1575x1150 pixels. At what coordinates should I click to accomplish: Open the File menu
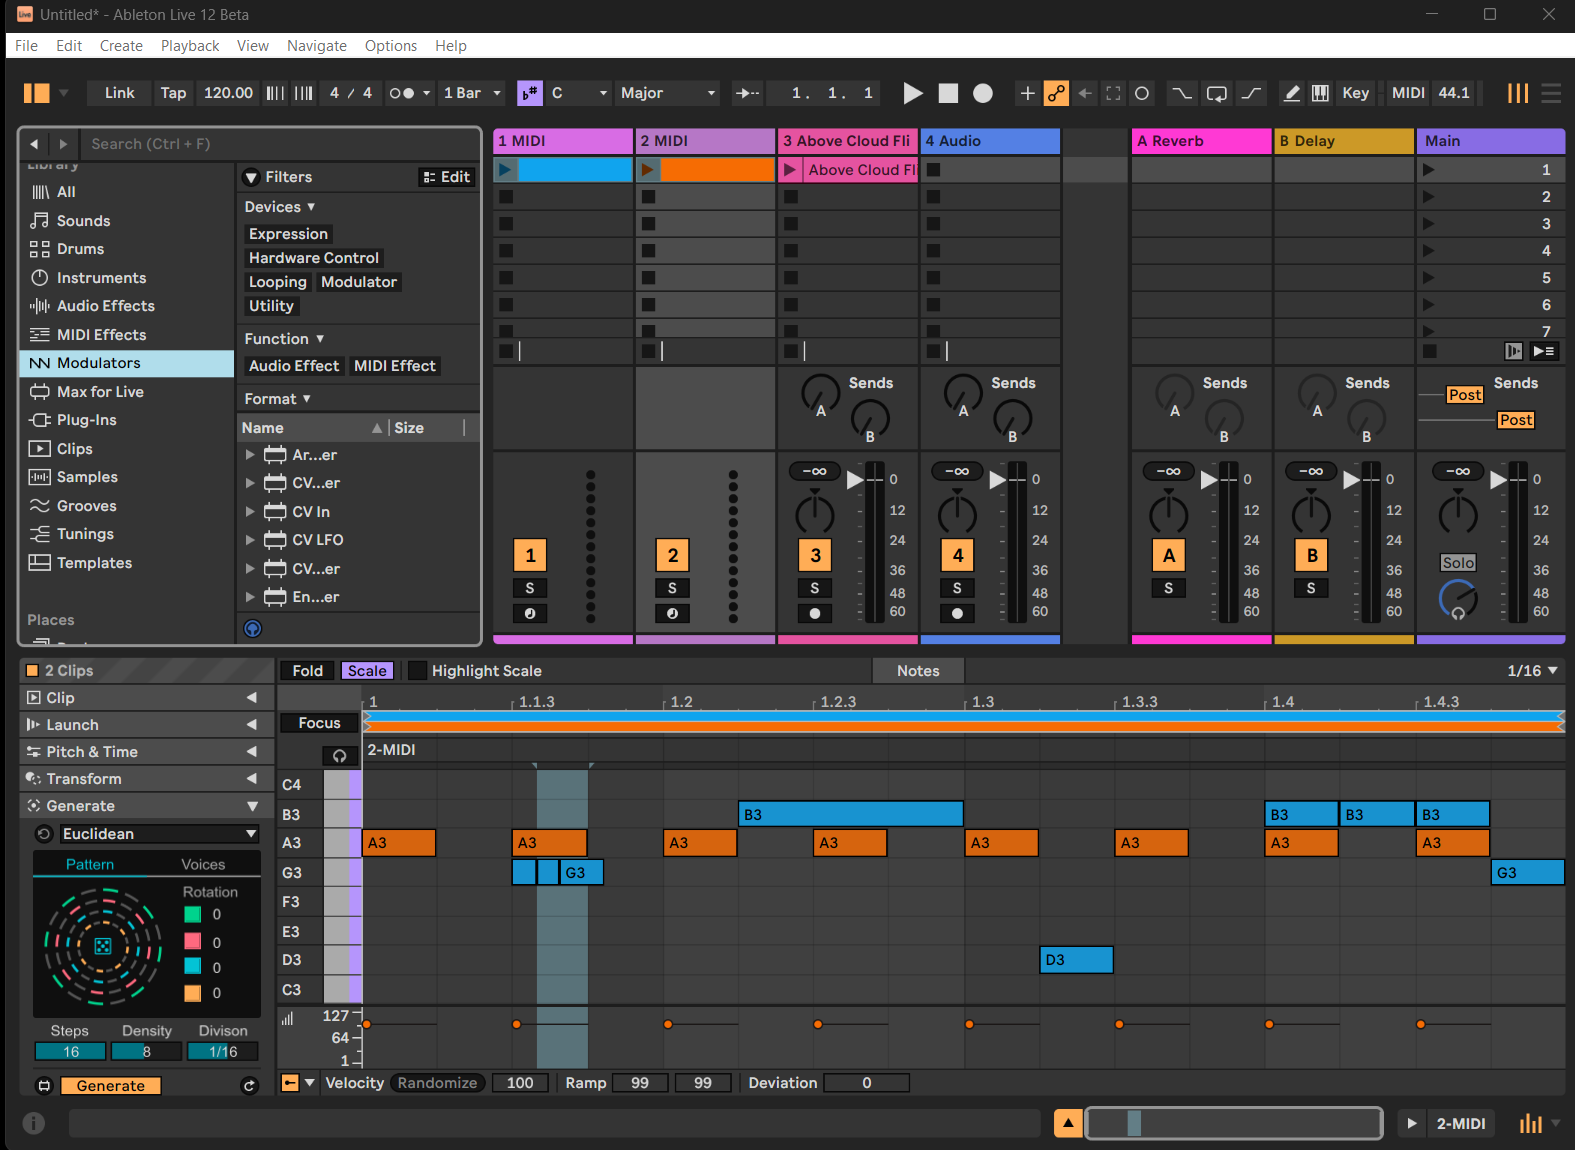(26, 46)
